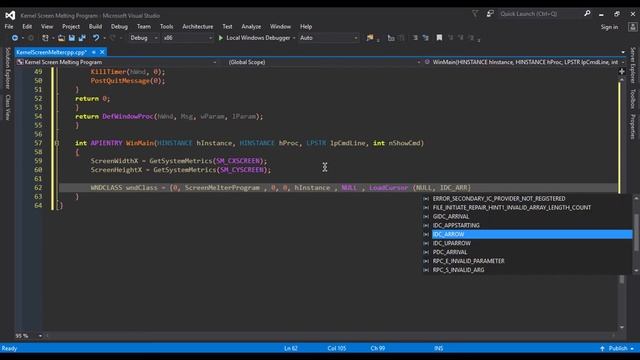Open the Debug menu
640x360 pixels.
pos(119,27)
